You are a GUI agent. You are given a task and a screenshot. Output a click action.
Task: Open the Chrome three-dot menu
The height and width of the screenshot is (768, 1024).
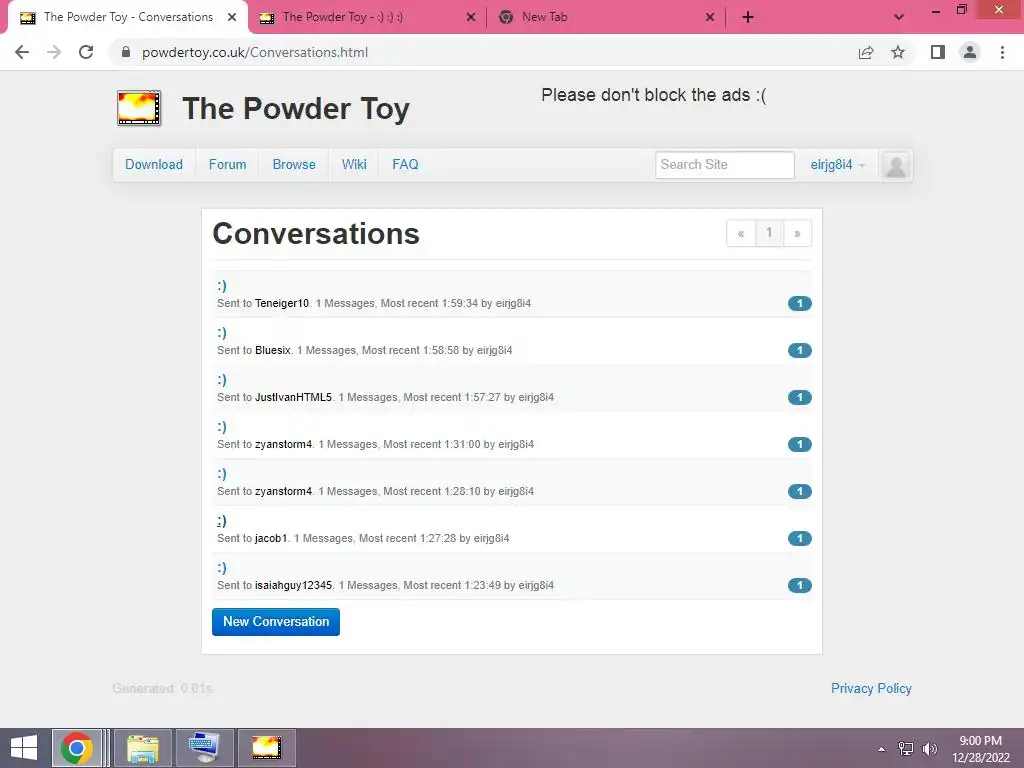[x=1002, y=52]
